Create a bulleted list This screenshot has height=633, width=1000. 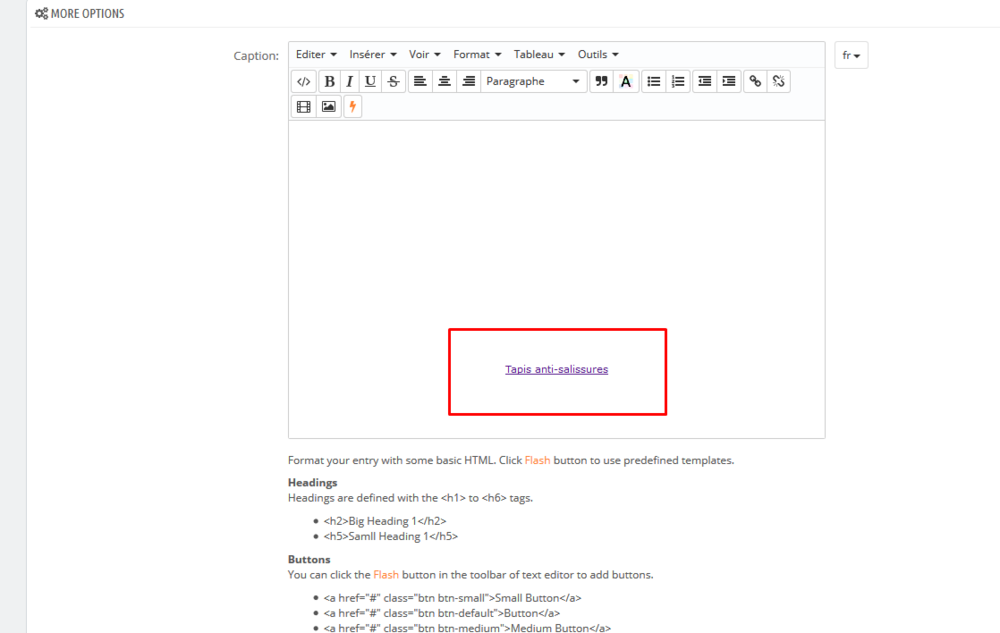[x=653, y=81]
